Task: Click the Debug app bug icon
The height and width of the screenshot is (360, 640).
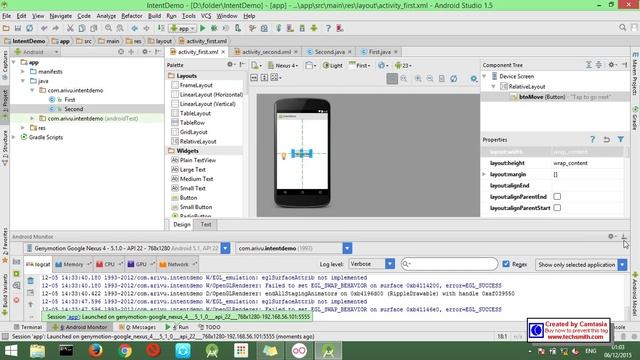Action: [x=214, y=28]
